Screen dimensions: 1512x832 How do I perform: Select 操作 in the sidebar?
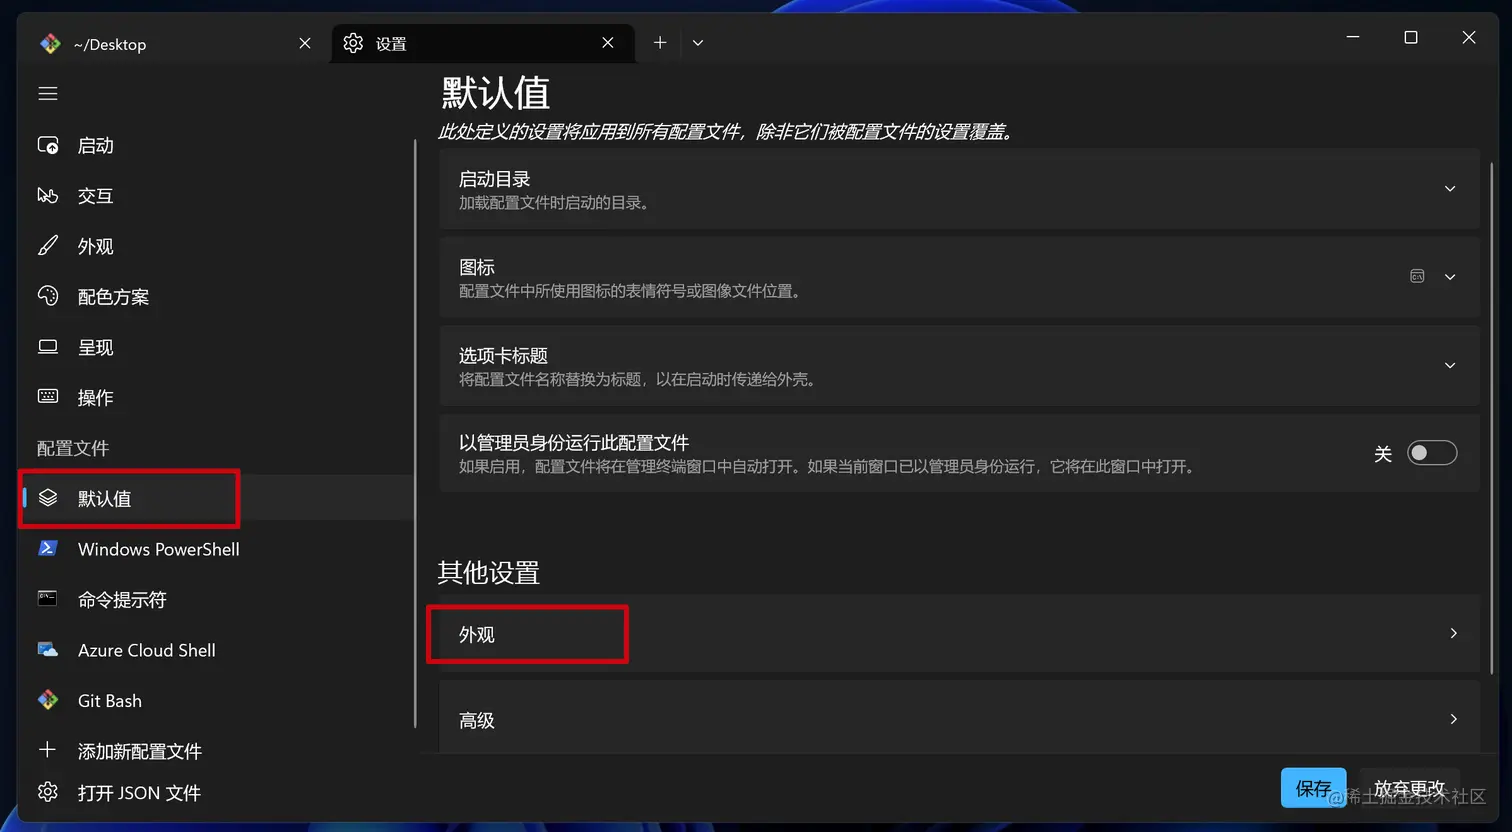coord(215,397)
